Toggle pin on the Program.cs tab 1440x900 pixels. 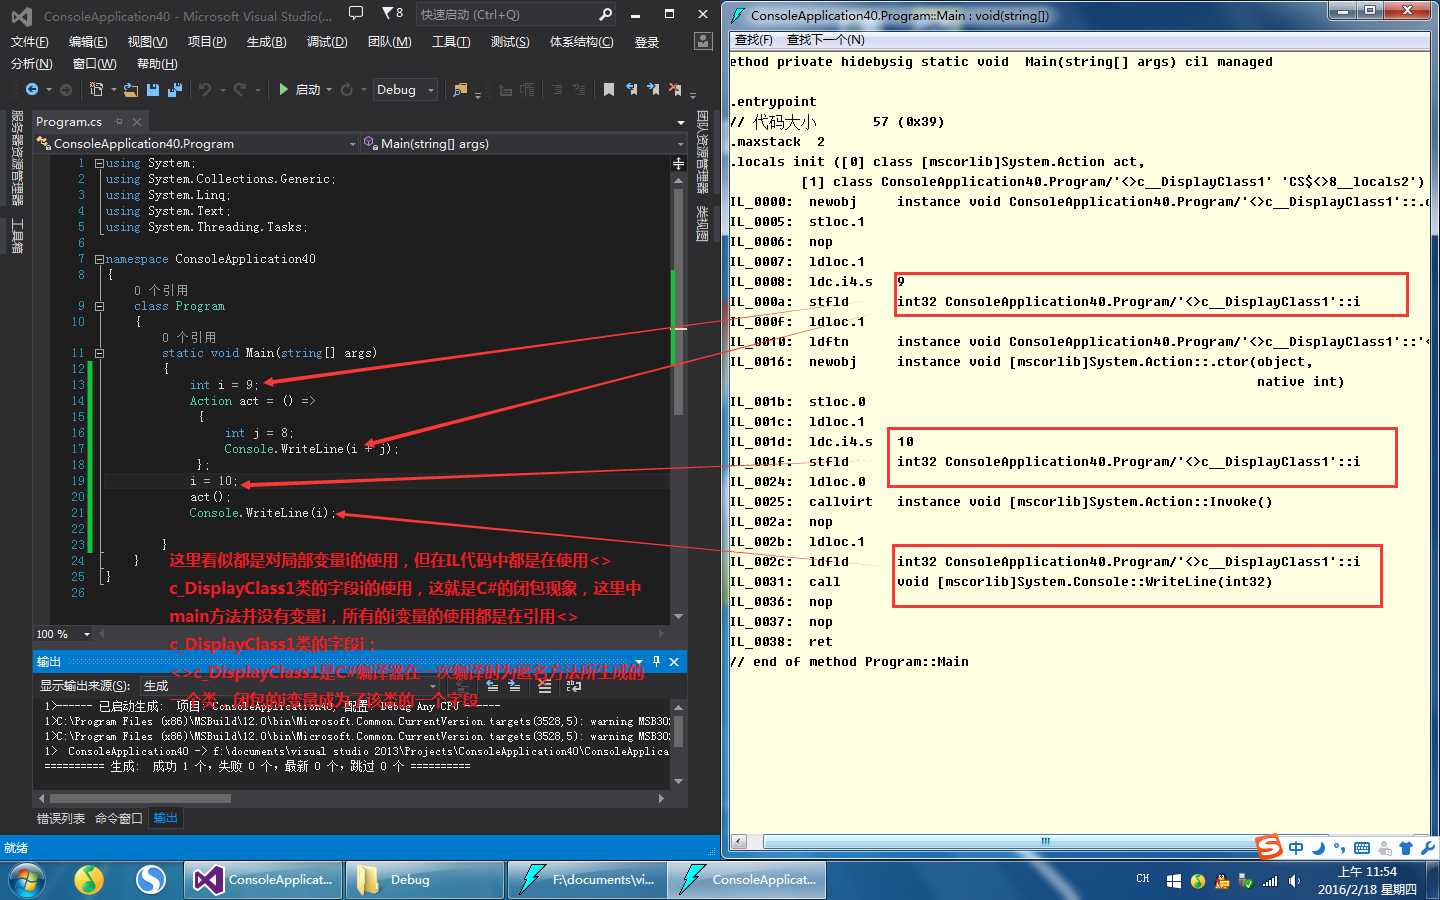coord(119,121)
